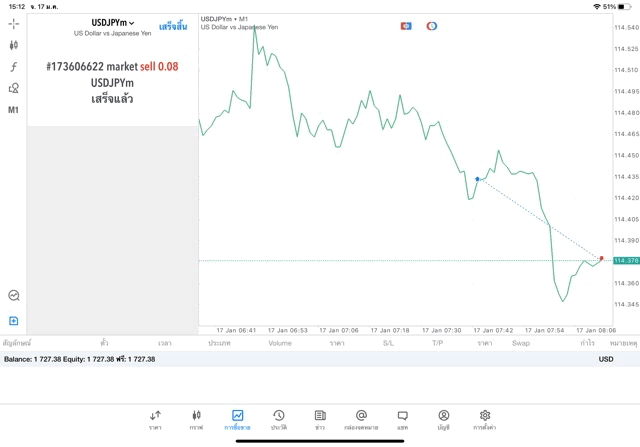Sort trades by Volume column header
Image resolution: width=640 pixels, height=447 pixels.
tap(280, 343)
